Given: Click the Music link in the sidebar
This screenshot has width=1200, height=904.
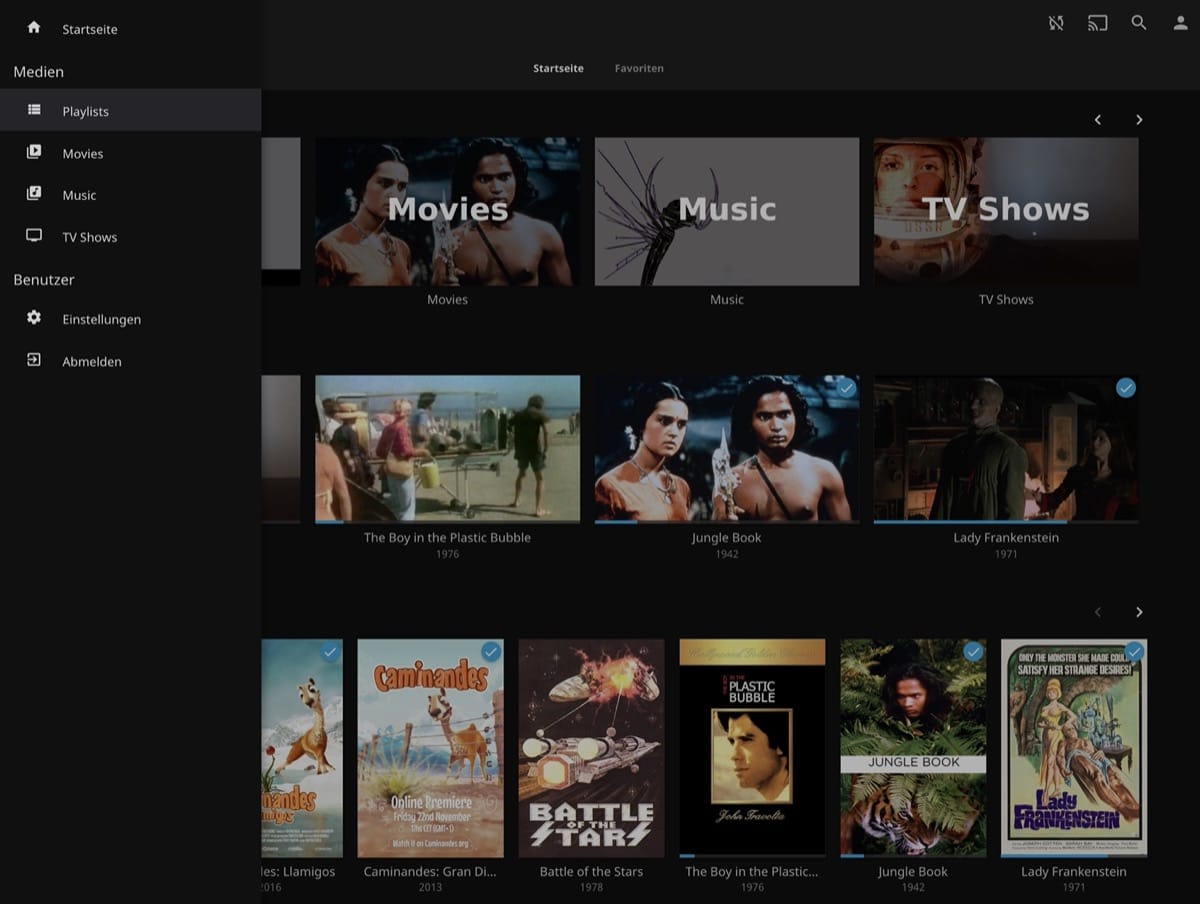Looking at the screenshot, I should 79,195.
